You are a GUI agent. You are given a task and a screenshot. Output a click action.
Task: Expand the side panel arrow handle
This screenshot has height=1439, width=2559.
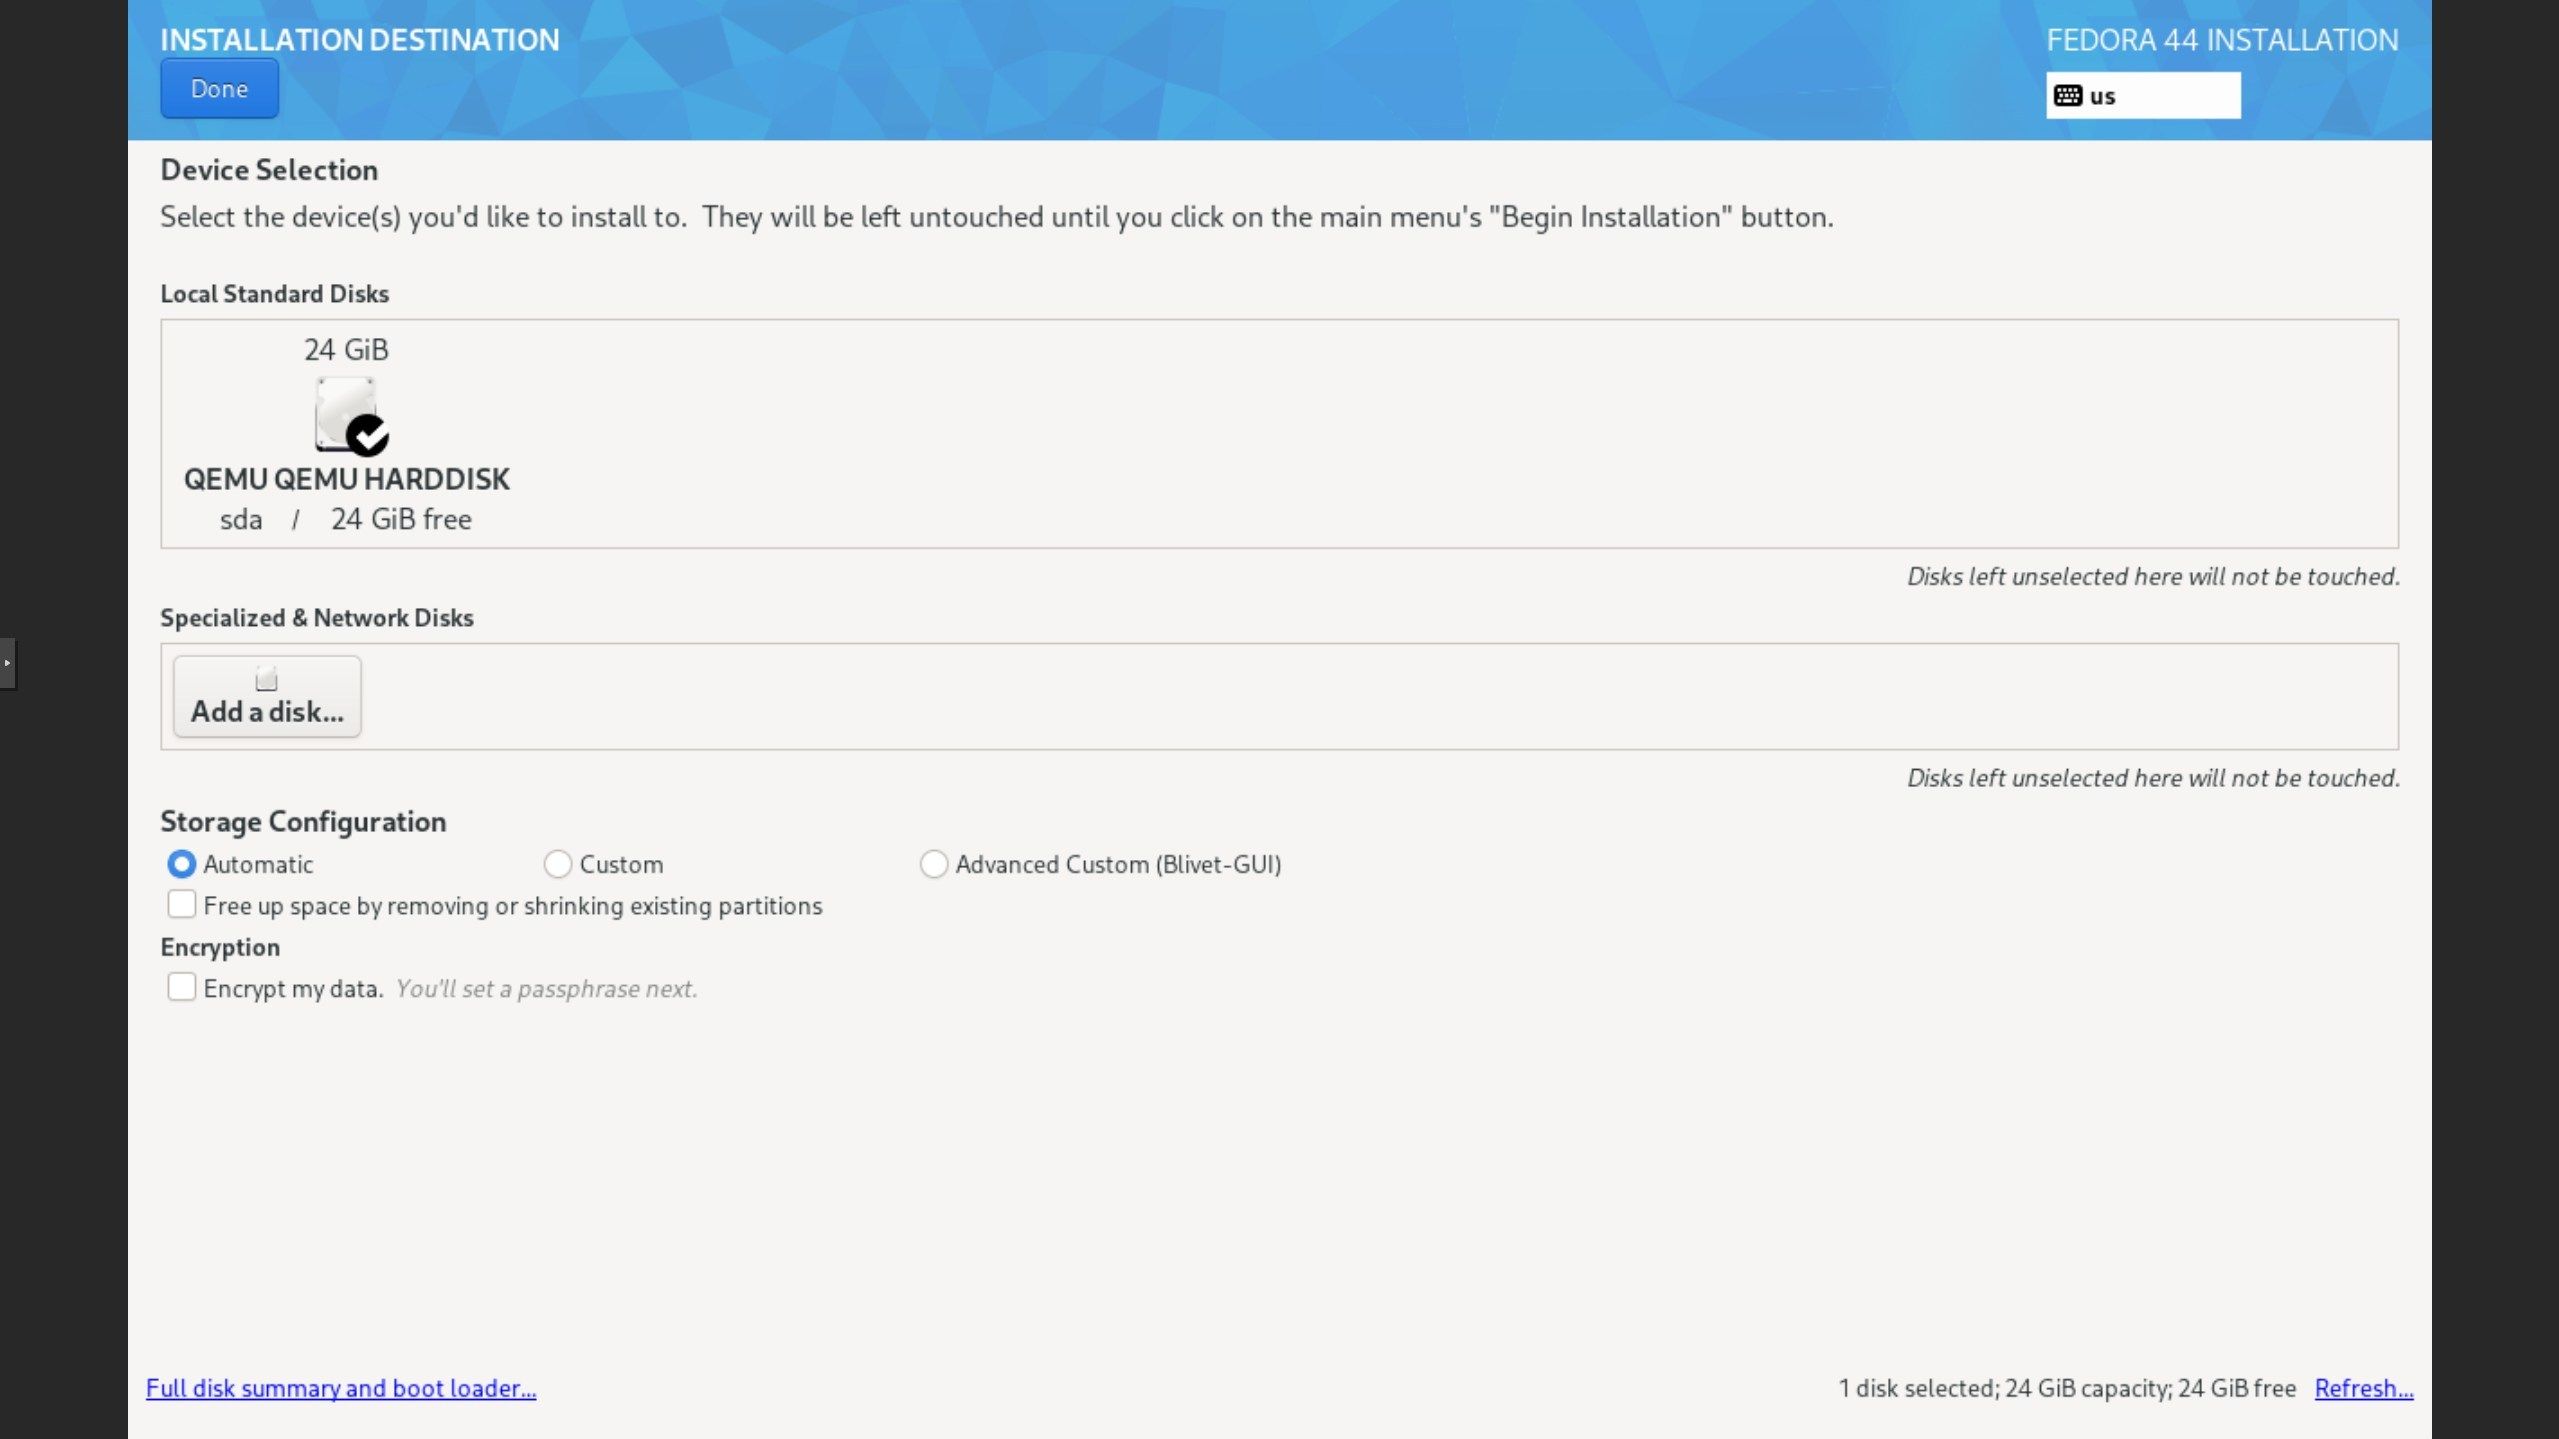pyautogui.click(x=8, y=663)
